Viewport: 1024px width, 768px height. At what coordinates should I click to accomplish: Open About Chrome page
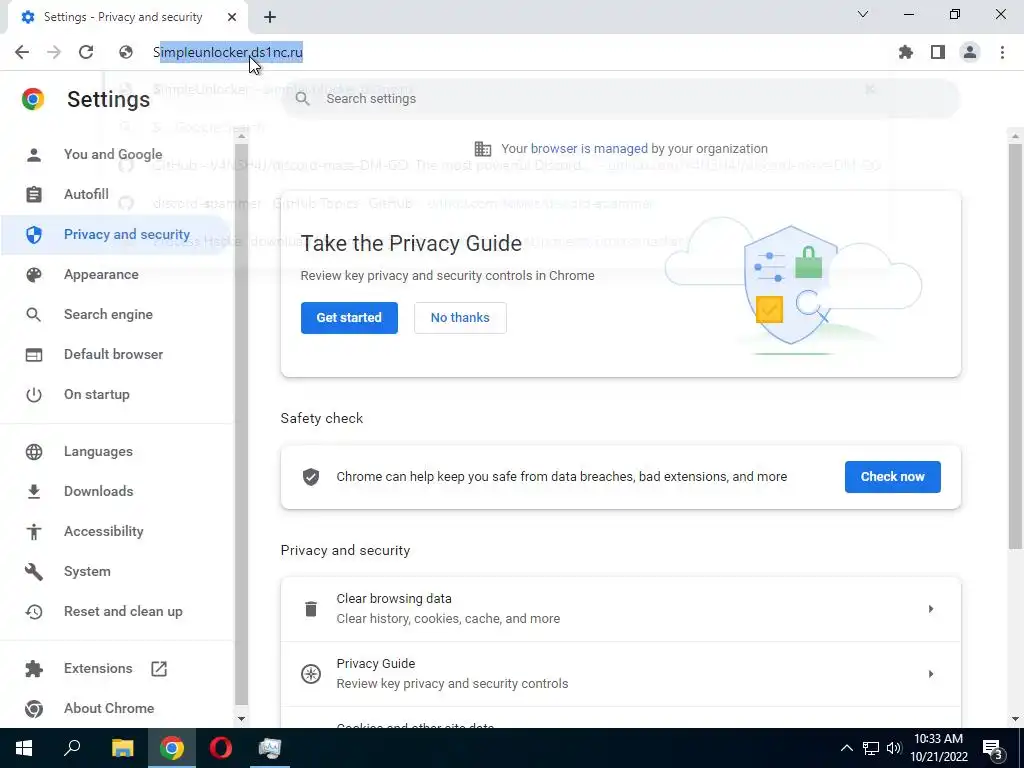click(x=109, y=708)
